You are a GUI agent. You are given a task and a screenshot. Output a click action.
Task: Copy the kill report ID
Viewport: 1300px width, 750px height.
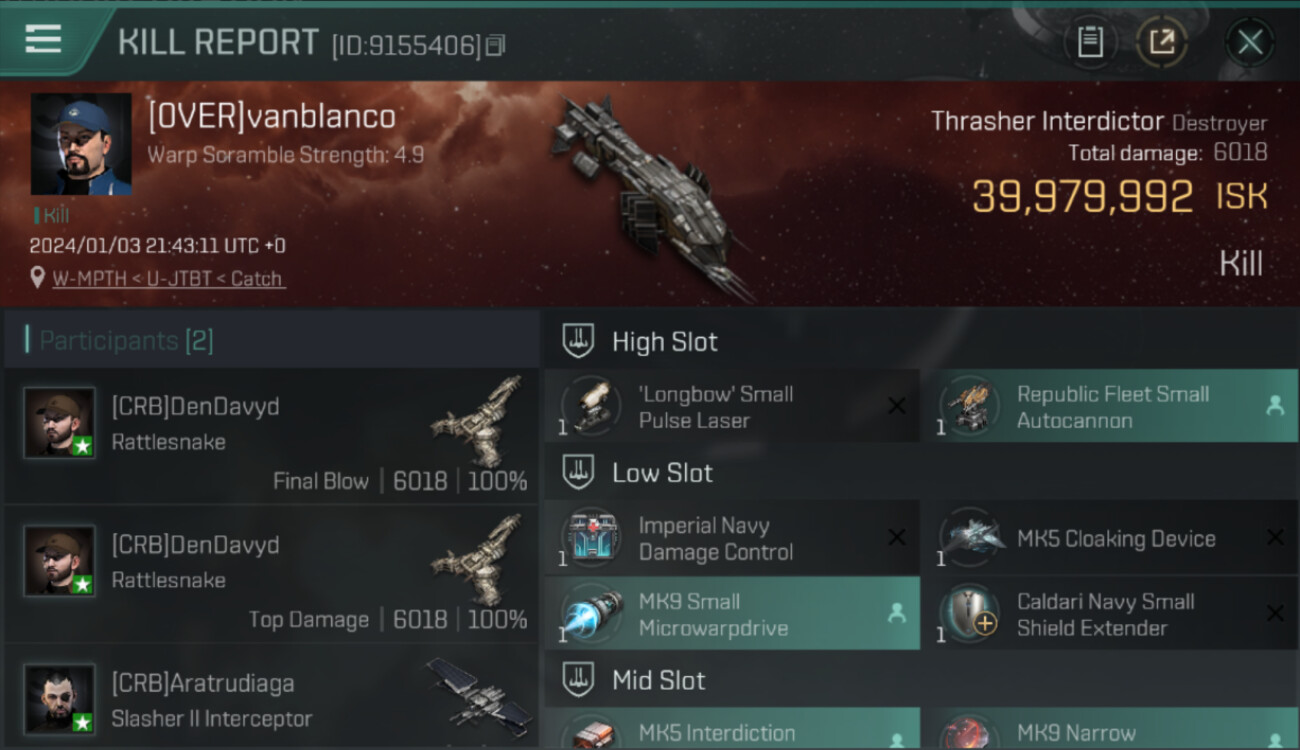(496, 45)
